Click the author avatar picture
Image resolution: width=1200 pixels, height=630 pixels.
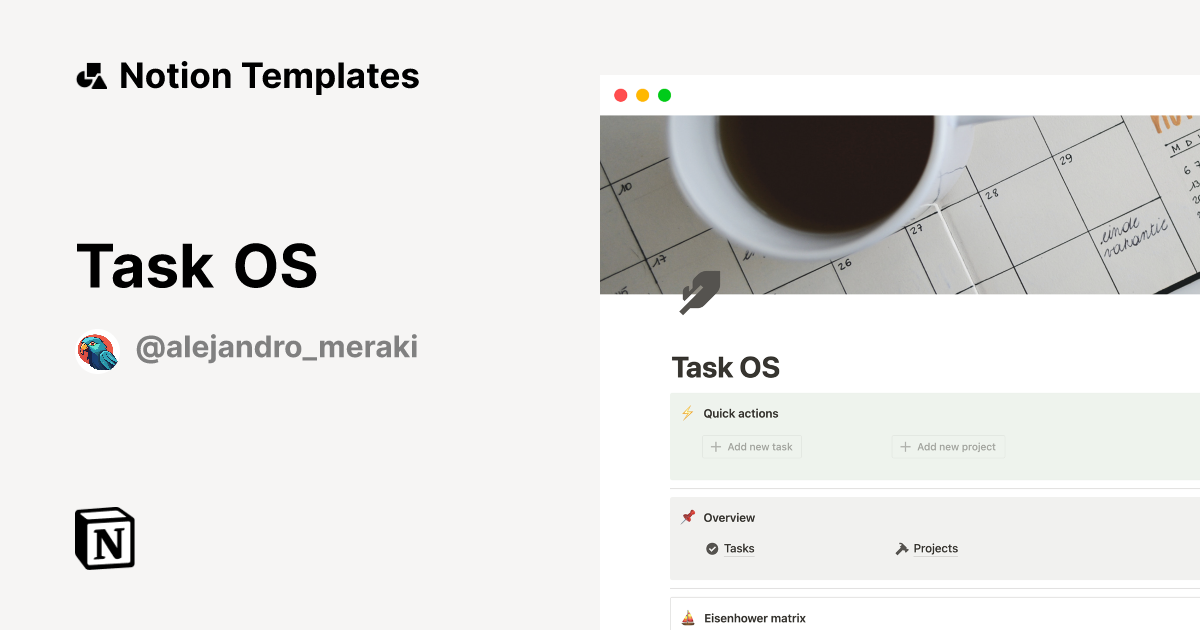[x=97, y=349]
